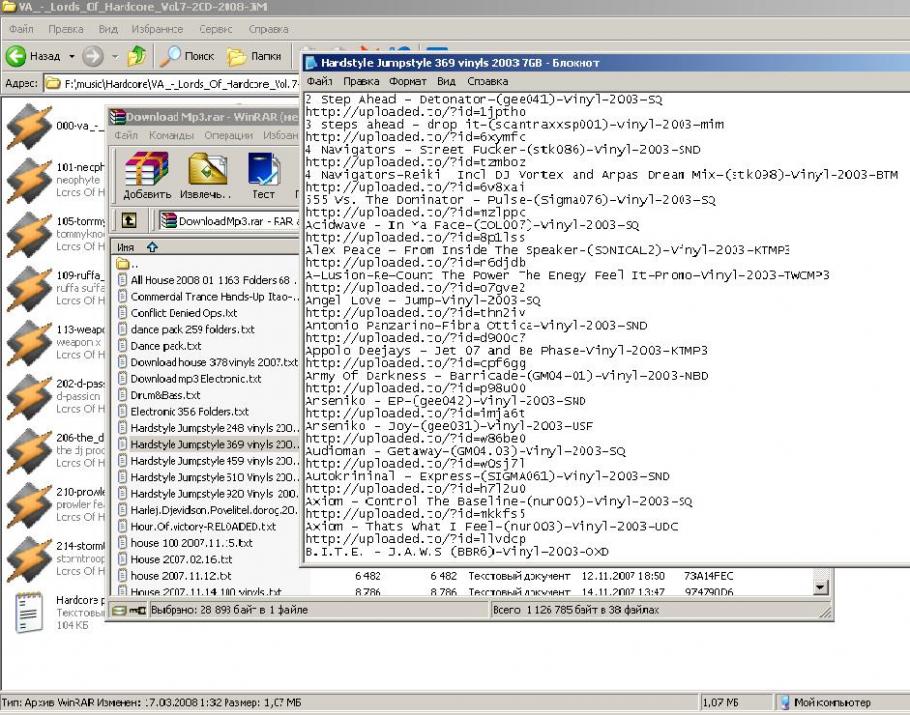Image resolution: width=910 pixels, height=715 pixels.
Task: Go up one folder level in Explorer
Action: [138, 56]
